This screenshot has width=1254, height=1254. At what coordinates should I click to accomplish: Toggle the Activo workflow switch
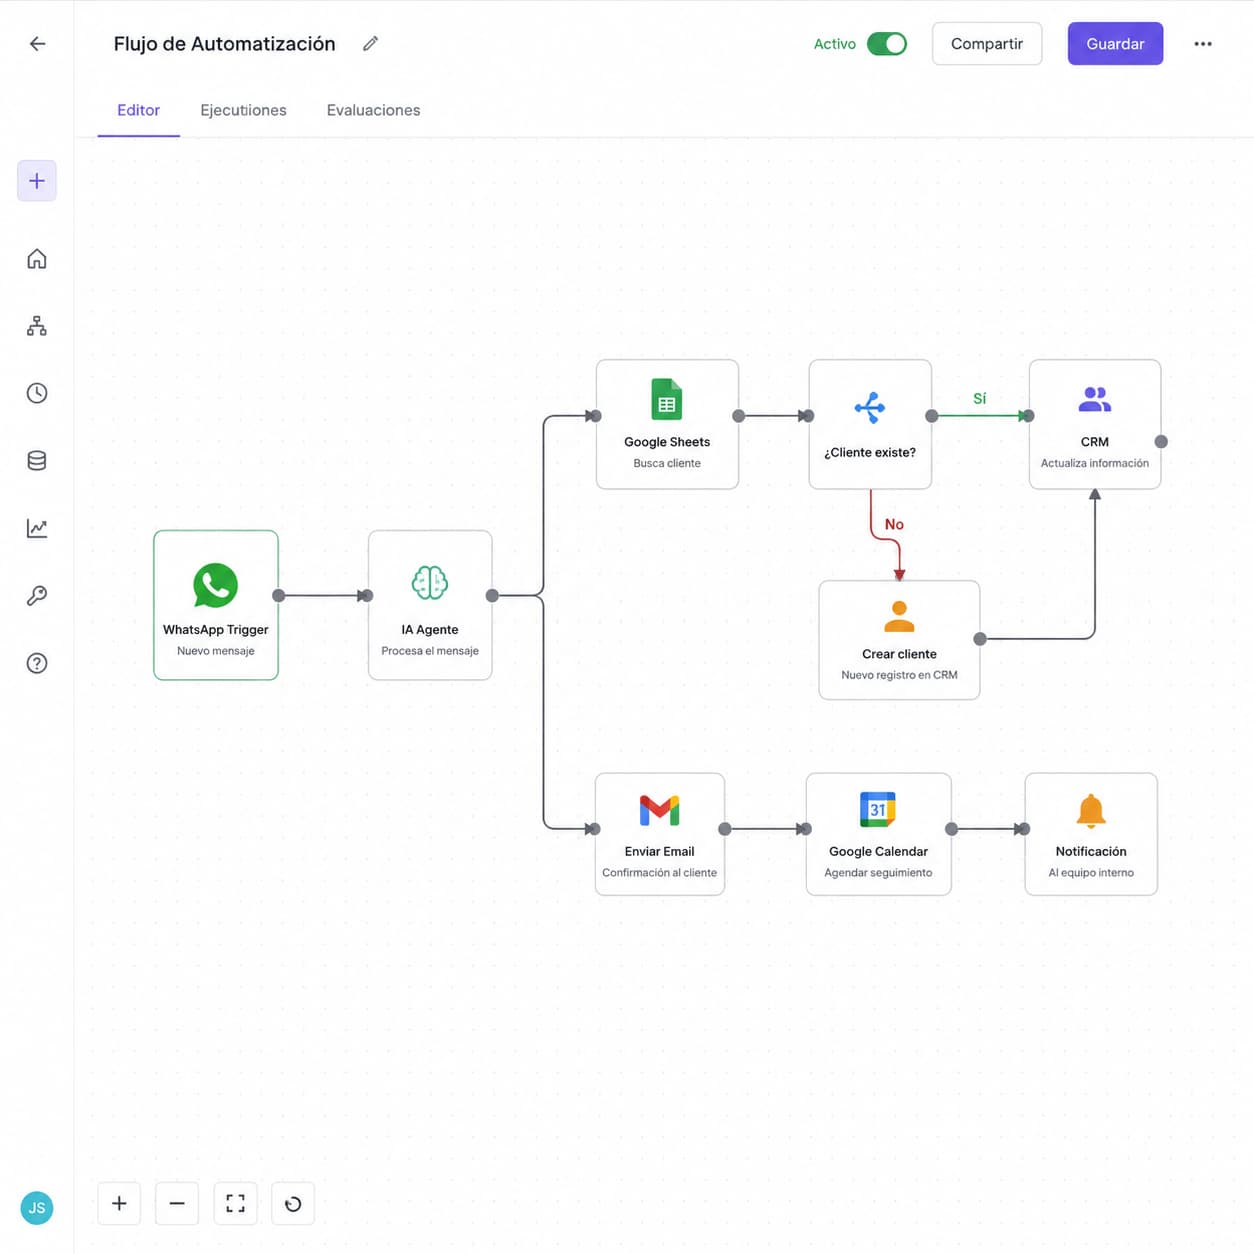coord(887,44)
